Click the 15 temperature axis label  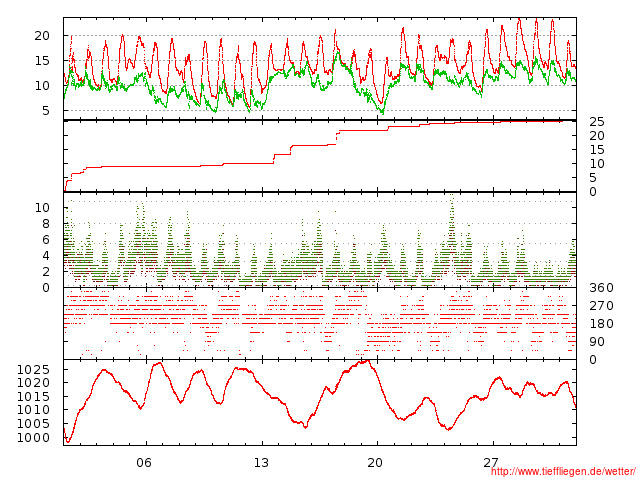pos(42,61)
